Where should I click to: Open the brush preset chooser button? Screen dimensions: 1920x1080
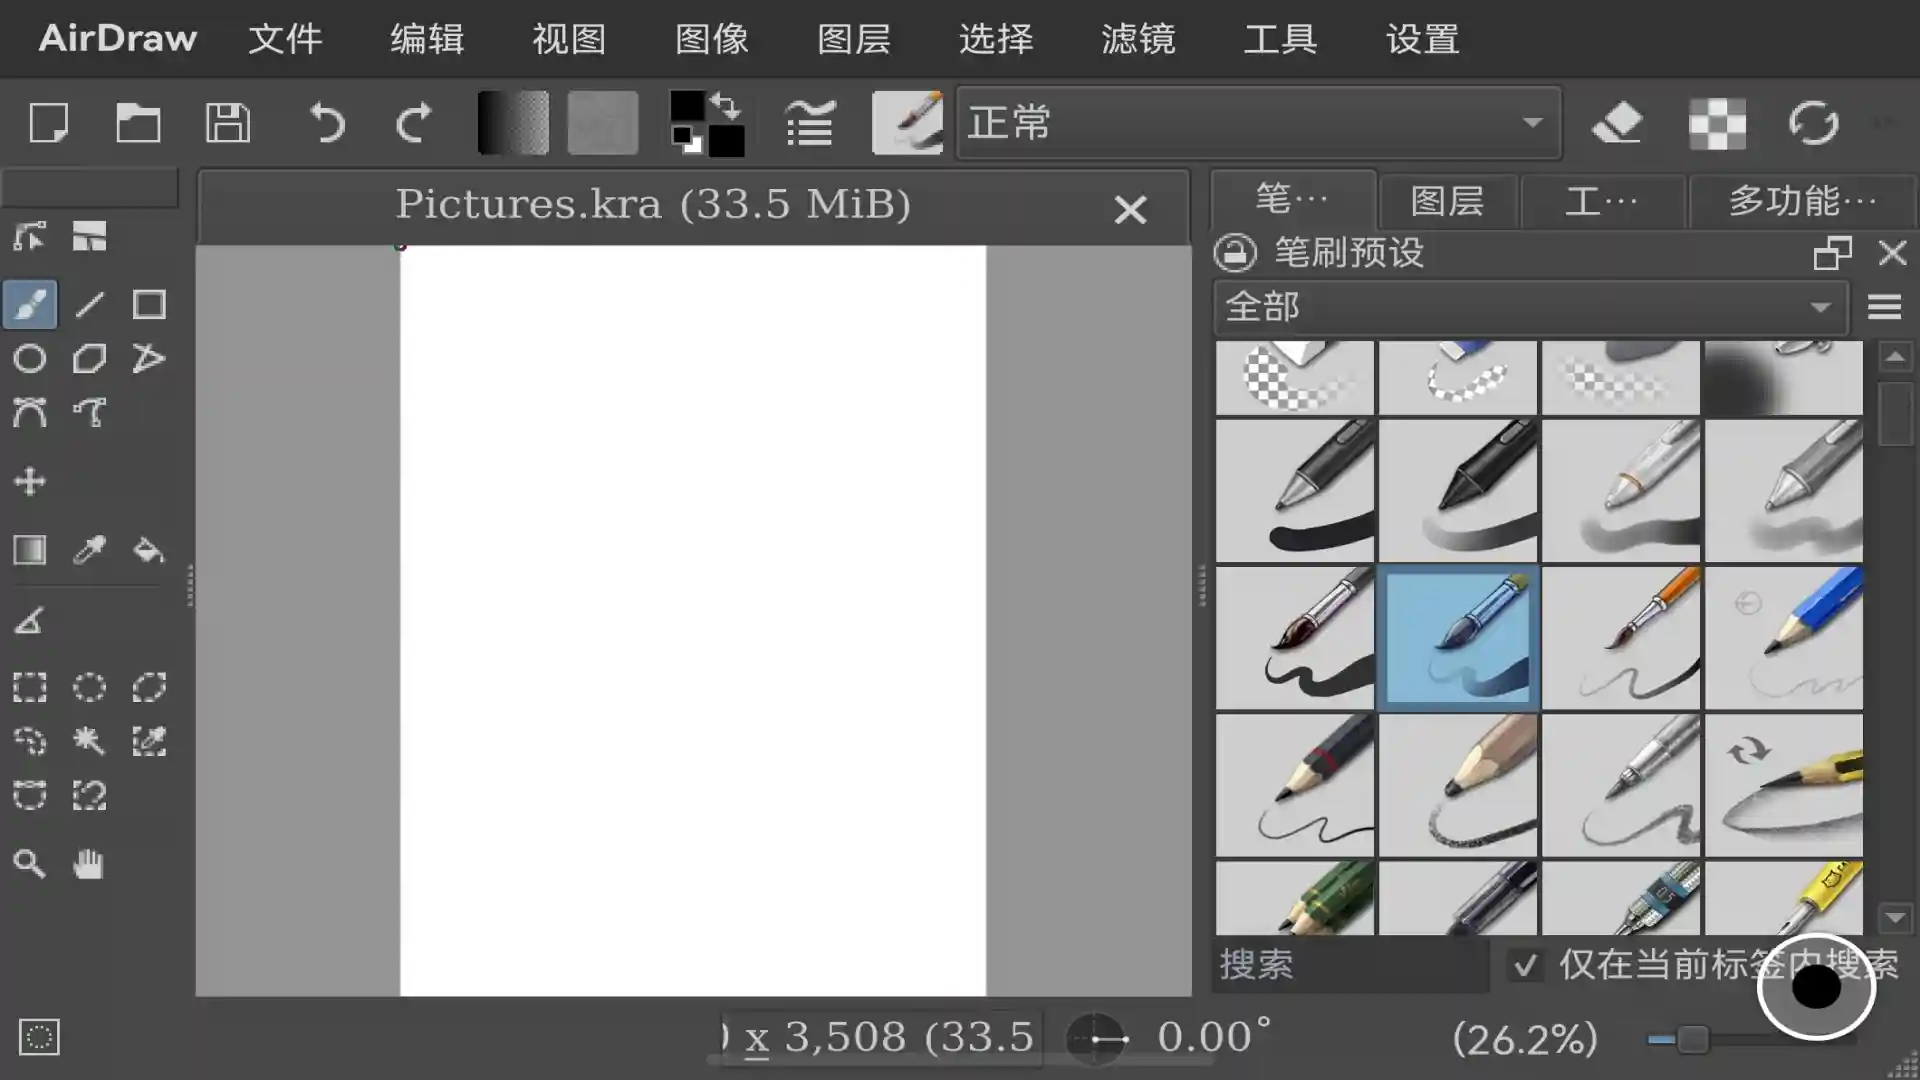(907, 123)
